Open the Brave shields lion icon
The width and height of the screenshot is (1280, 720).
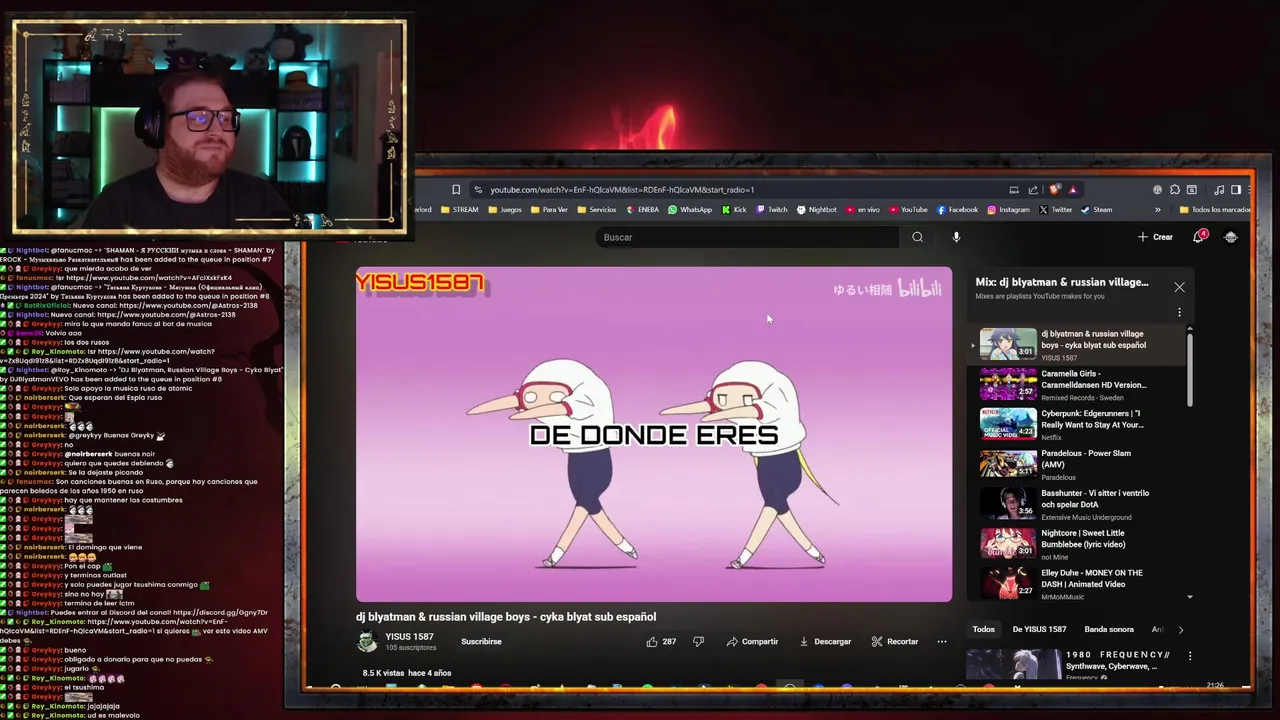pos(1055,189)
